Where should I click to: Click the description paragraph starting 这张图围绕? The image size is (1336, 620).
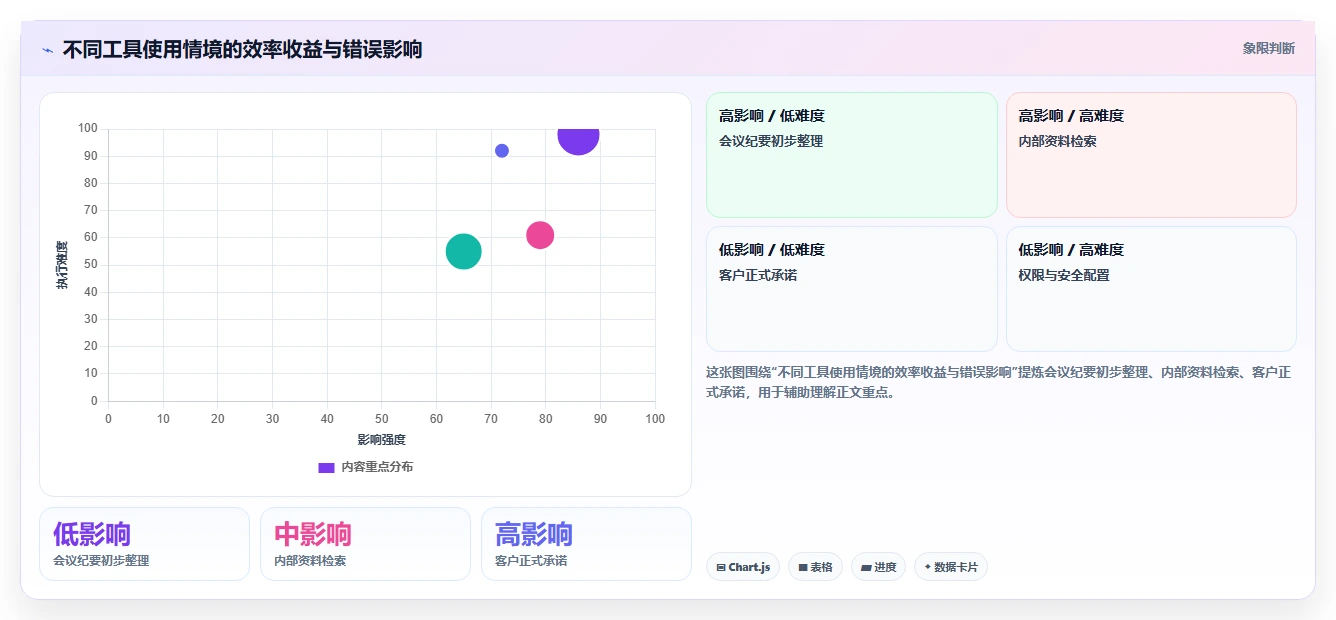(998, 383)
